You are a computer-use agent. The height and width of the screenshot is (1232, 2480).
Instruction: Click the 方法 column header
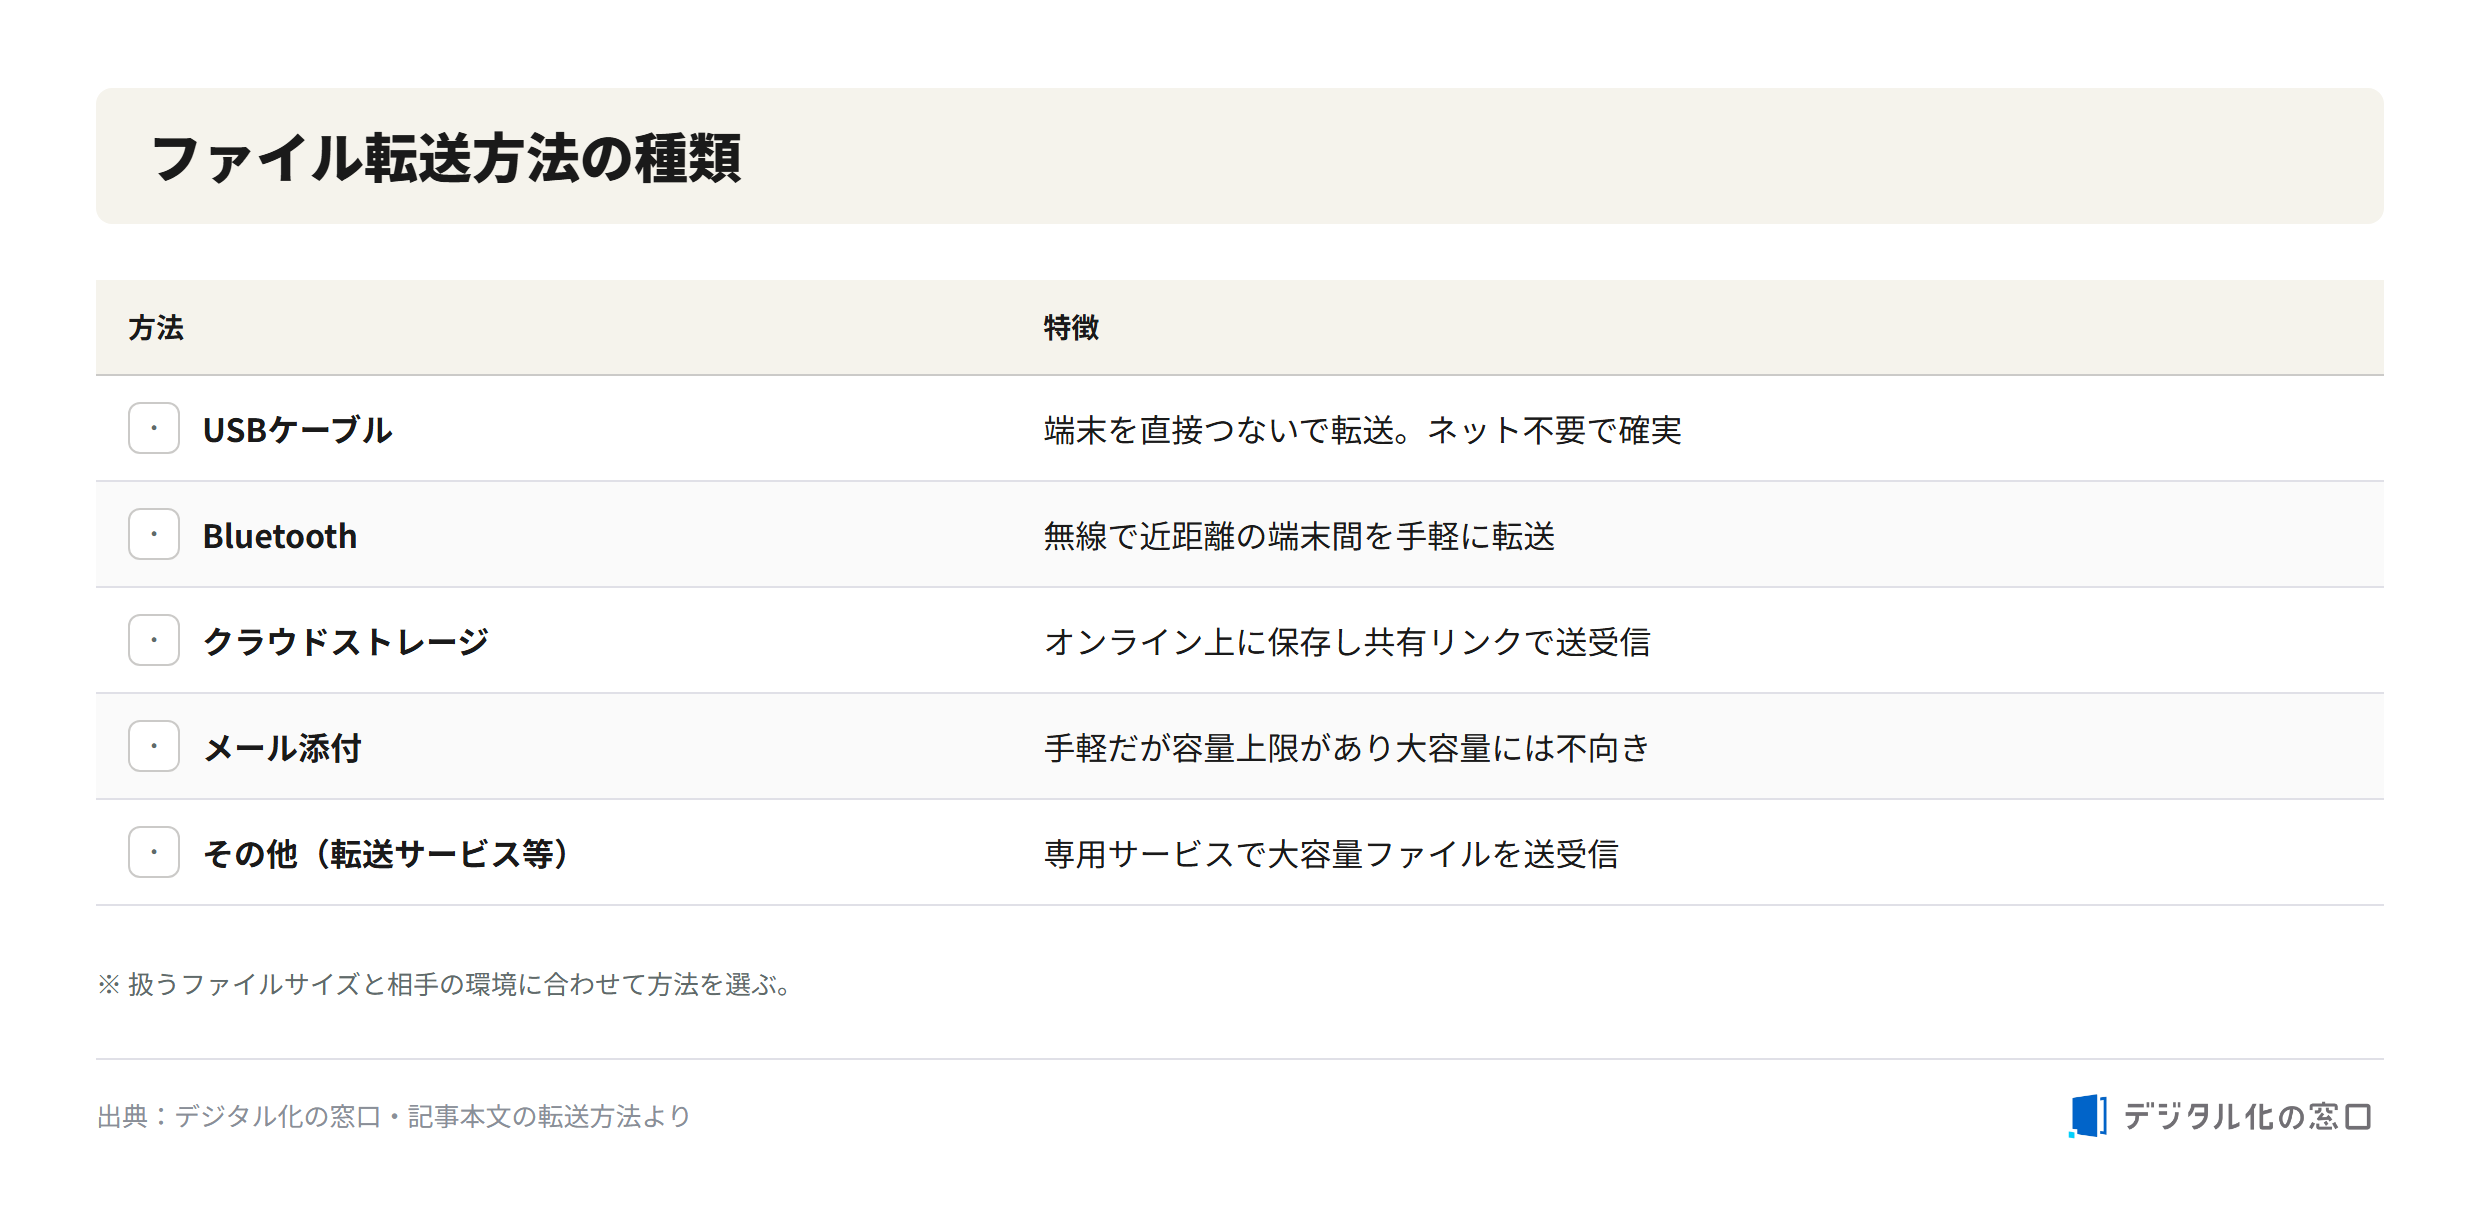click(x=156, y=328)
